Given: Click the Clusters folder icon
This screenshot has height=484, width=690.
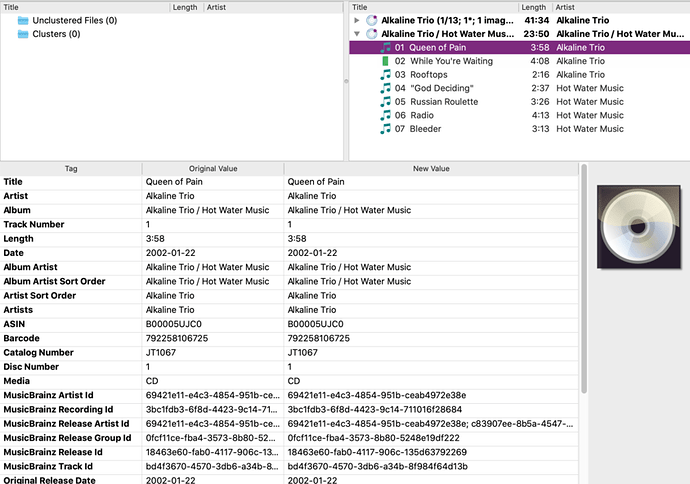Looking at the screenshot, I should 23,34.
